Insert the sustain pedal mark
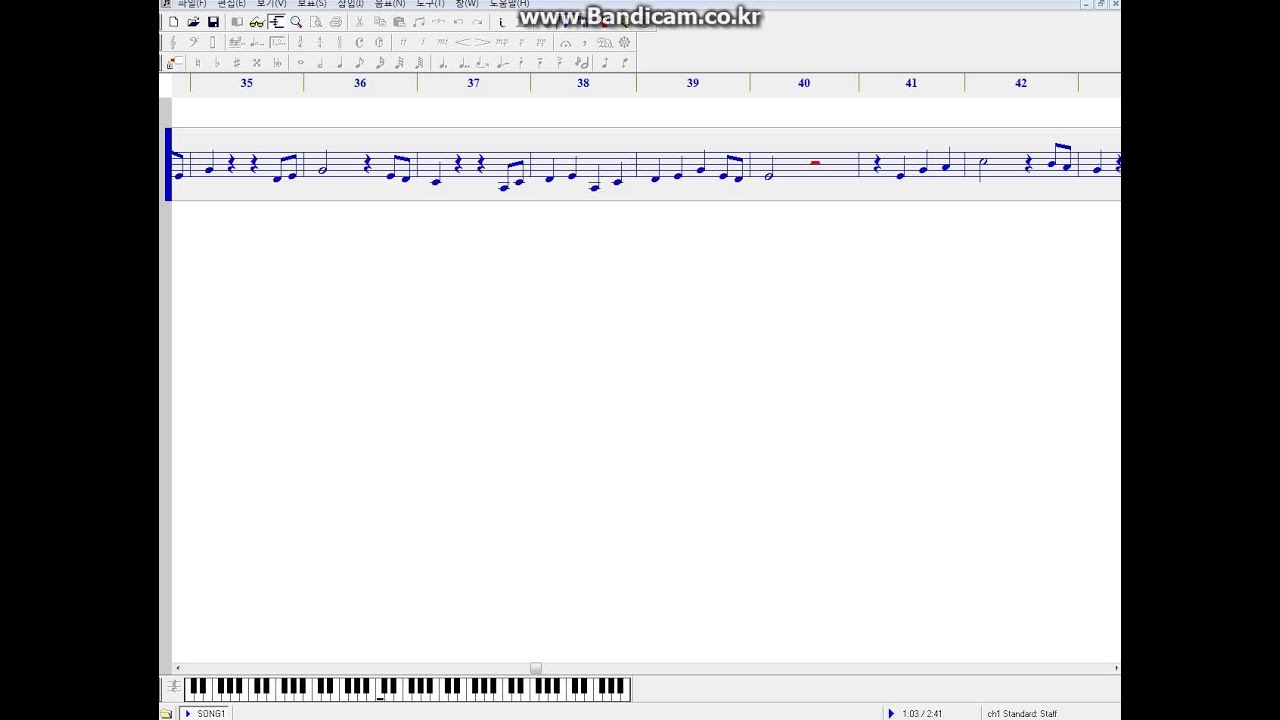The height and width of the screenshot is (720, 1280). click(x=604, y=42)
